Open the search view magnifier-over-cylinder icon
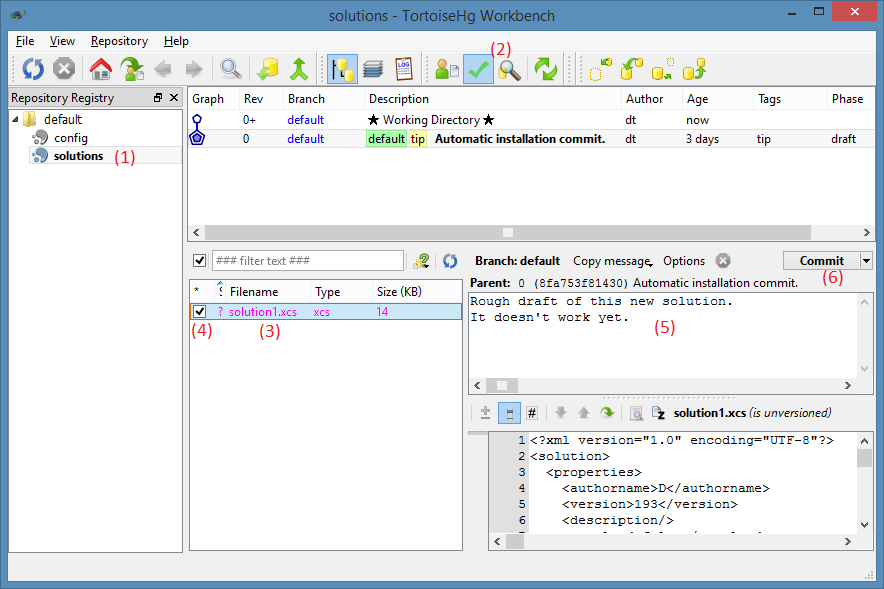 coord(509,70)
